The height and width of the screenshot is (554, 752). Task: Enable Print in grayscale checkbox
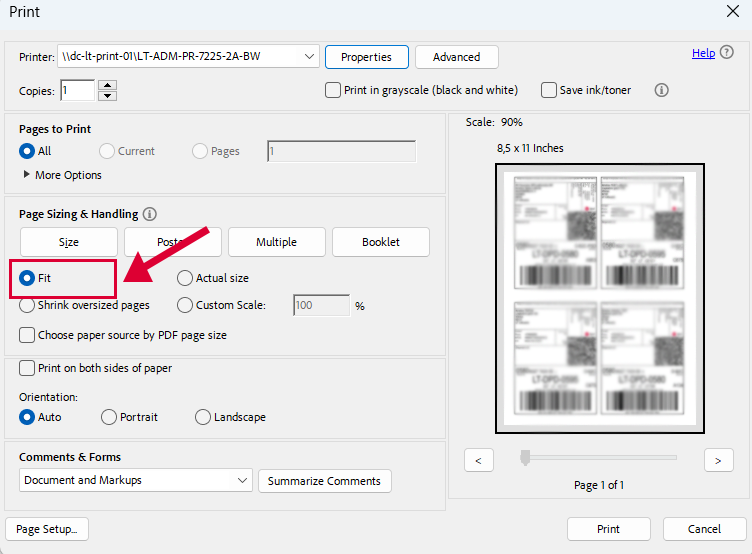pyautogui.click(x=332, y=90)
